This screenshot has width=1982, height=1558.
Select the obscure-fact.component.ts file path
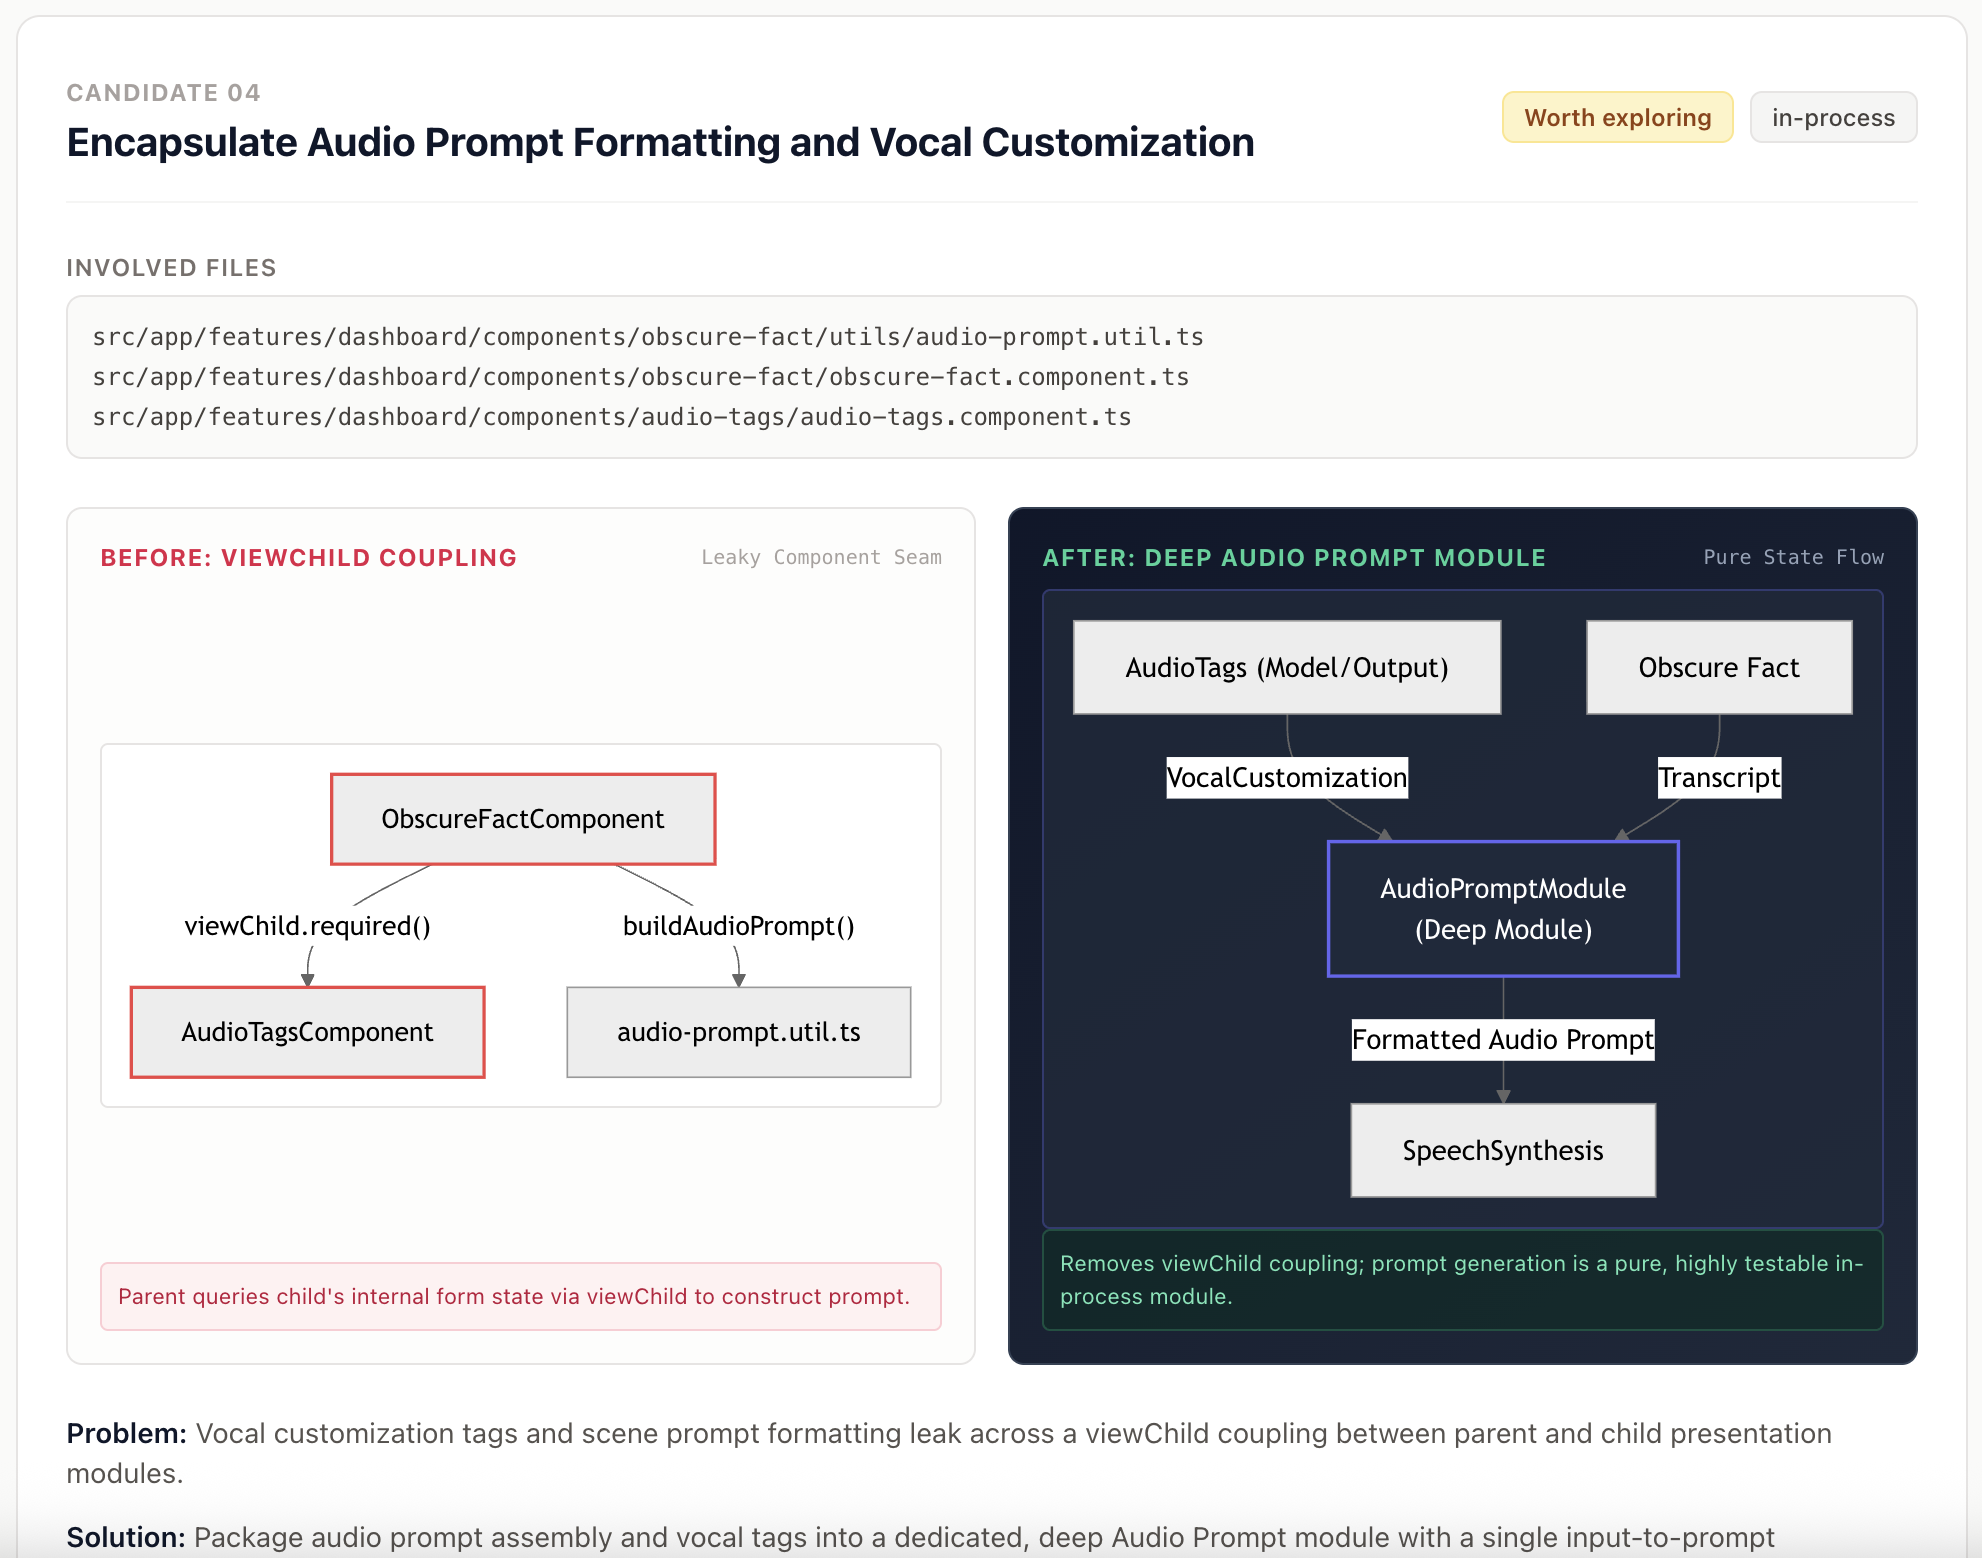tap(641, 377)
